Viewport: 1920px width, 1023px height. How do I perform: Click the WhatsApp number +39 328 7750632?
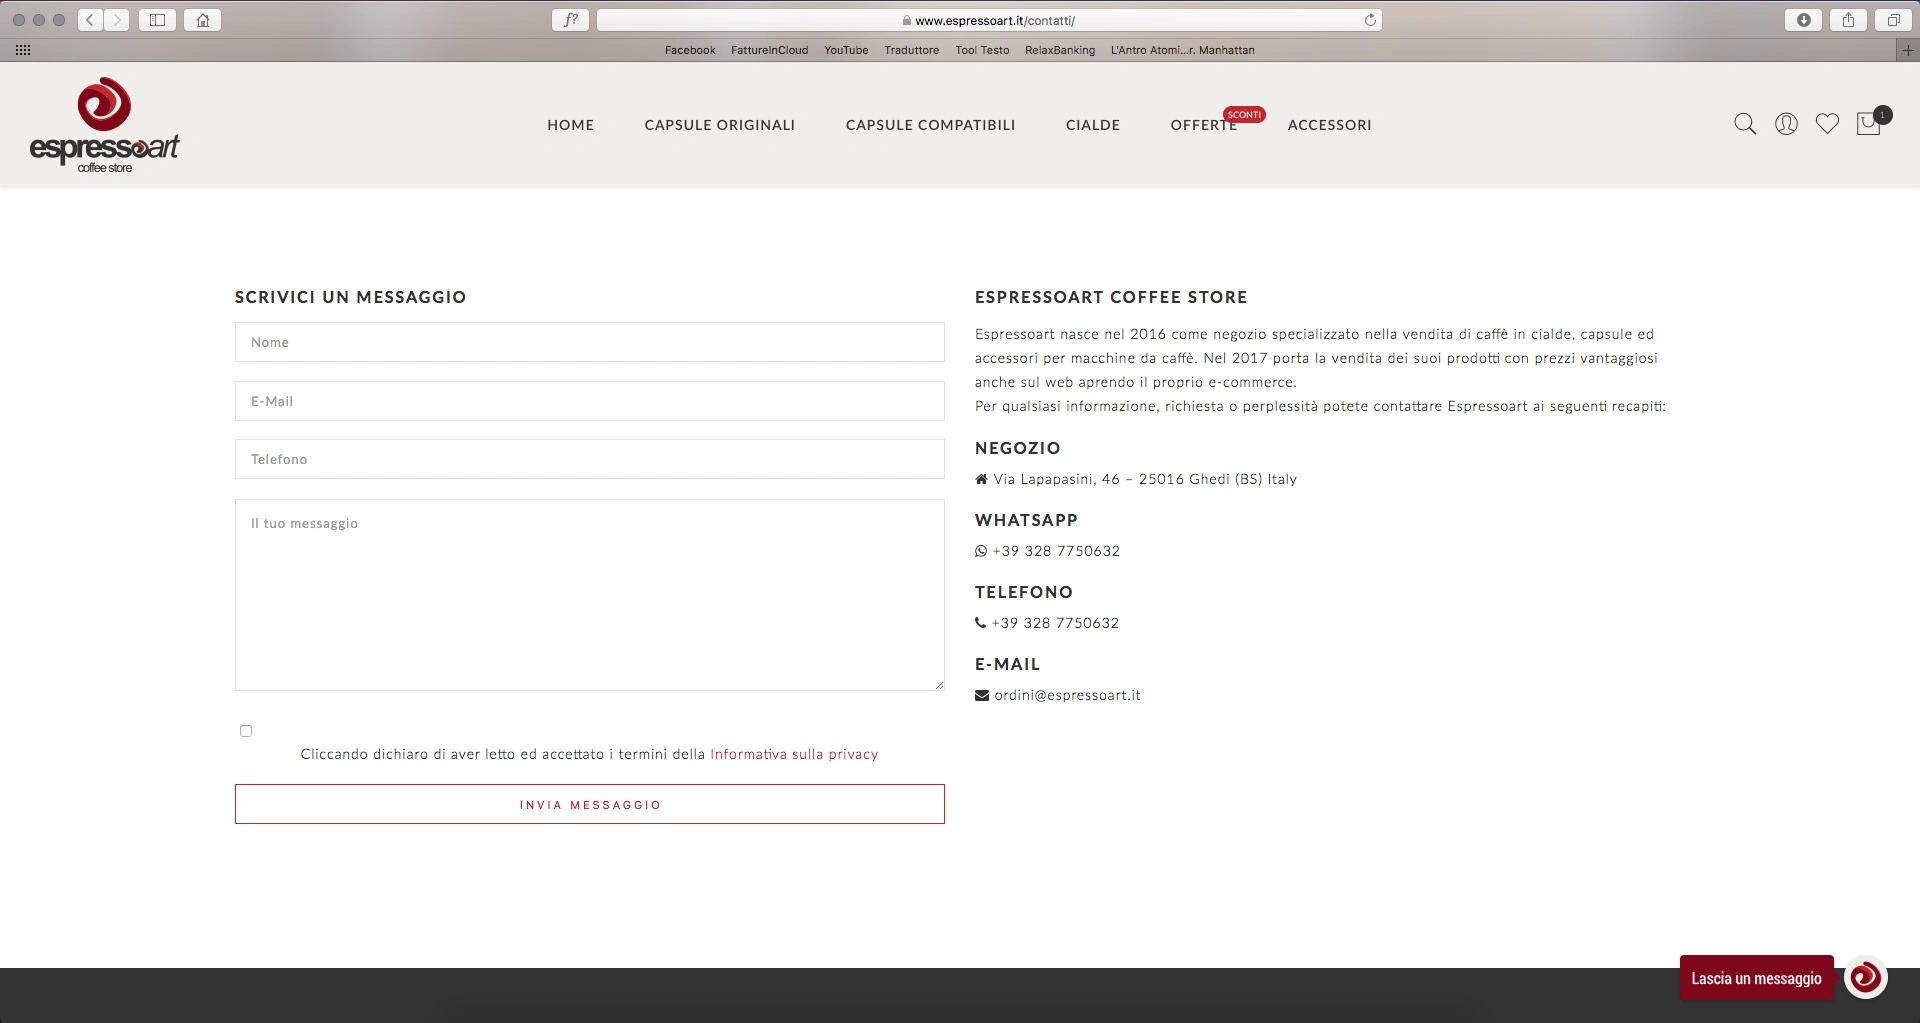[1056, 551]
